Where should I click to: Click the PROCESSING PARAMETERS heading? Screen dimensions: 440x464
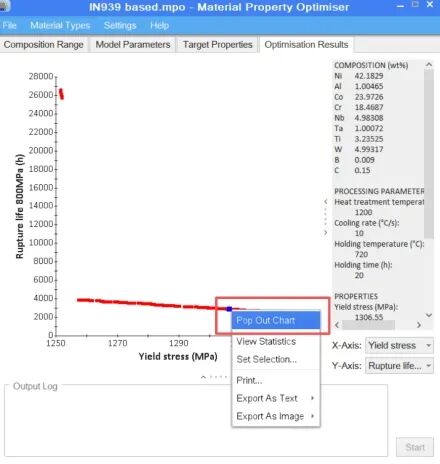379,191
